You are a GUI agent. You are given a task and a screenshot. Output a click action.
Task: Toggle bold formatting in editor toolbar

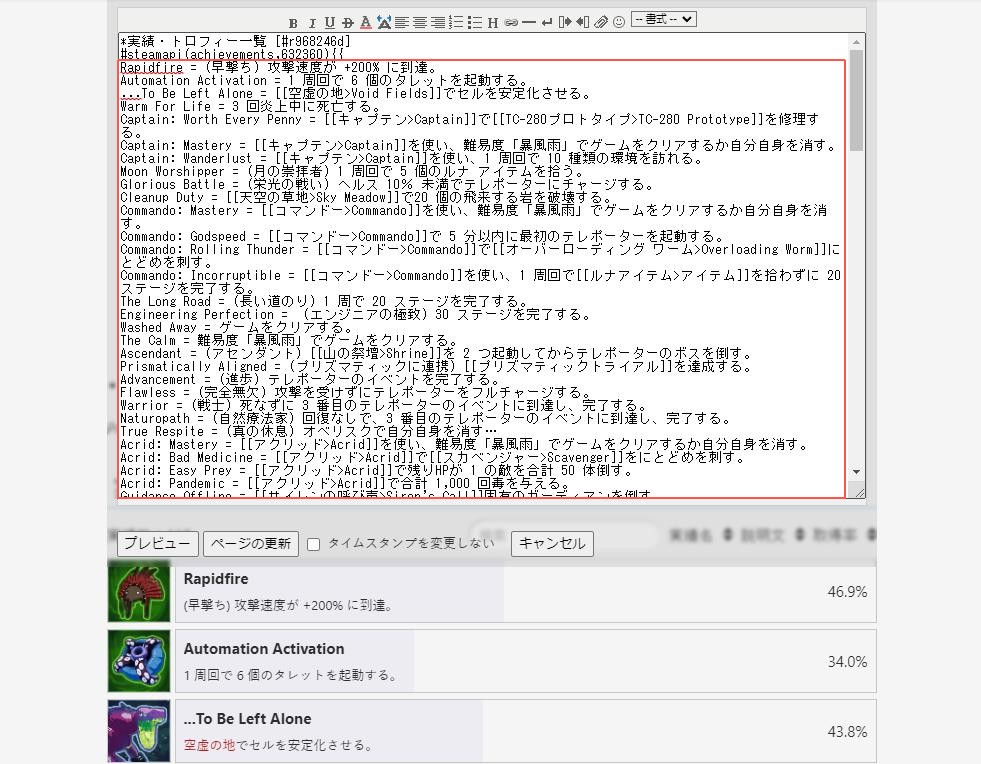tap(293, 22)
